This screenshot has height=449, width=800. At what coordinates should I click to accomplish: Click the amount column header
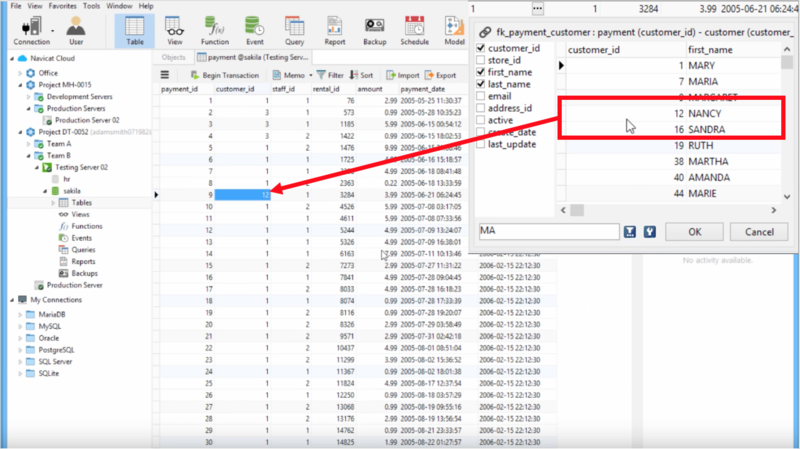point(377,89)
